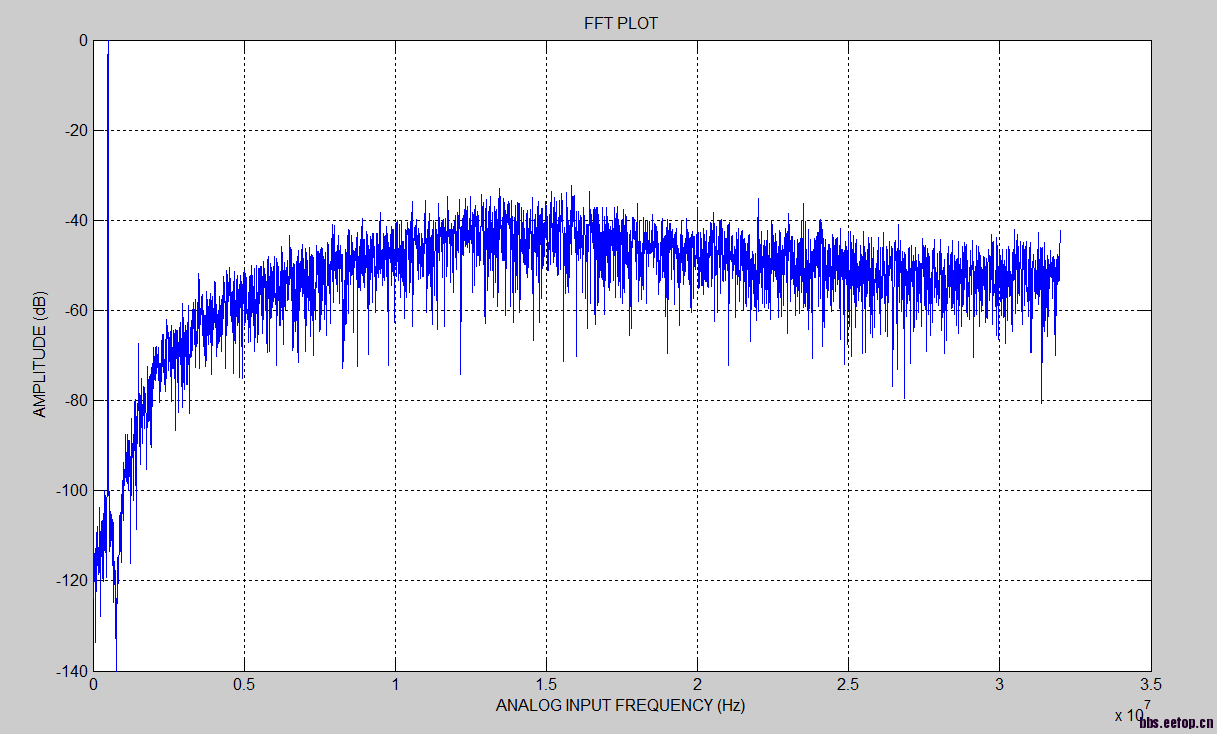1217x734 pixels.
Task: Click the y-axis tick label -120
Action: (x=73, y=580)
